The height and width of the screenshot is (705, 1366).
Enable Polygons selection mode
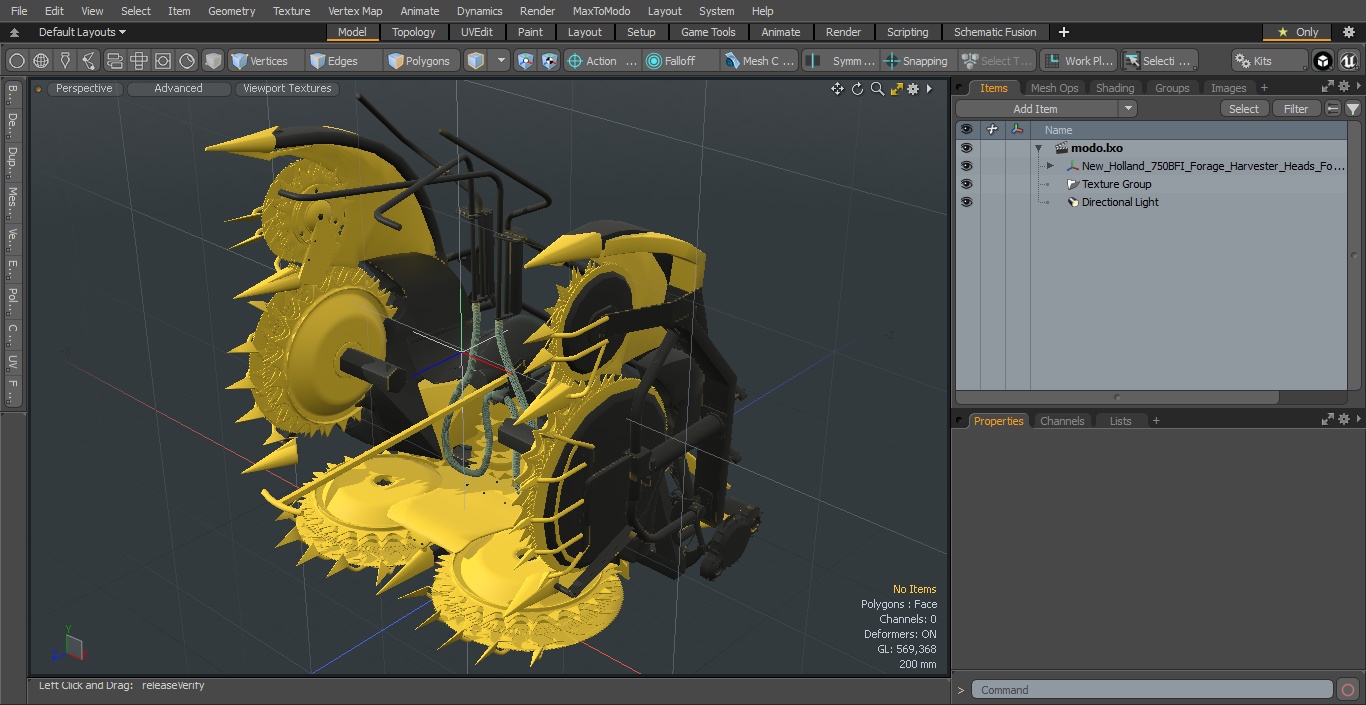tap(419, 61)
